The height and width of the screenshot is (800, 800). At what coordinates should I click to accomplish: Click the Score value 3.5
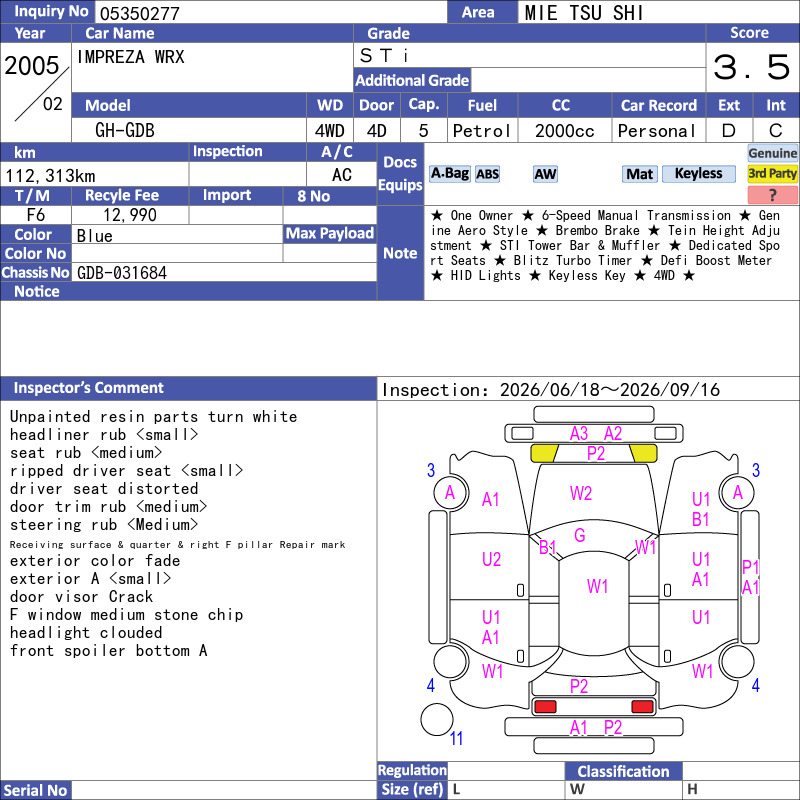(752, 67)
